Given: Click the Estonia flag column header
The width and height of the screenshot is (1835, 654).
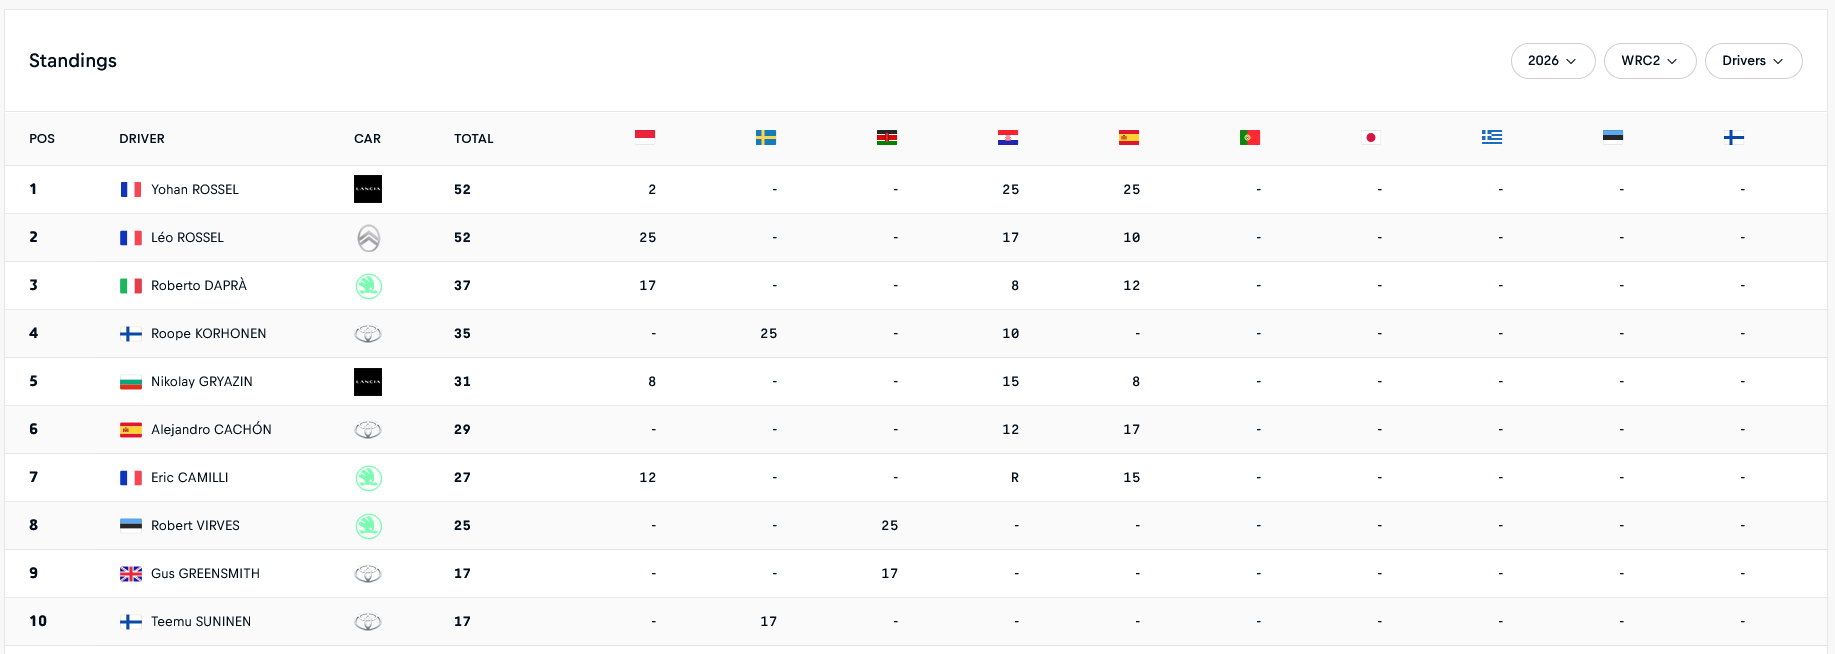Looking at the screenshot, I should (x=1613, y=136).
